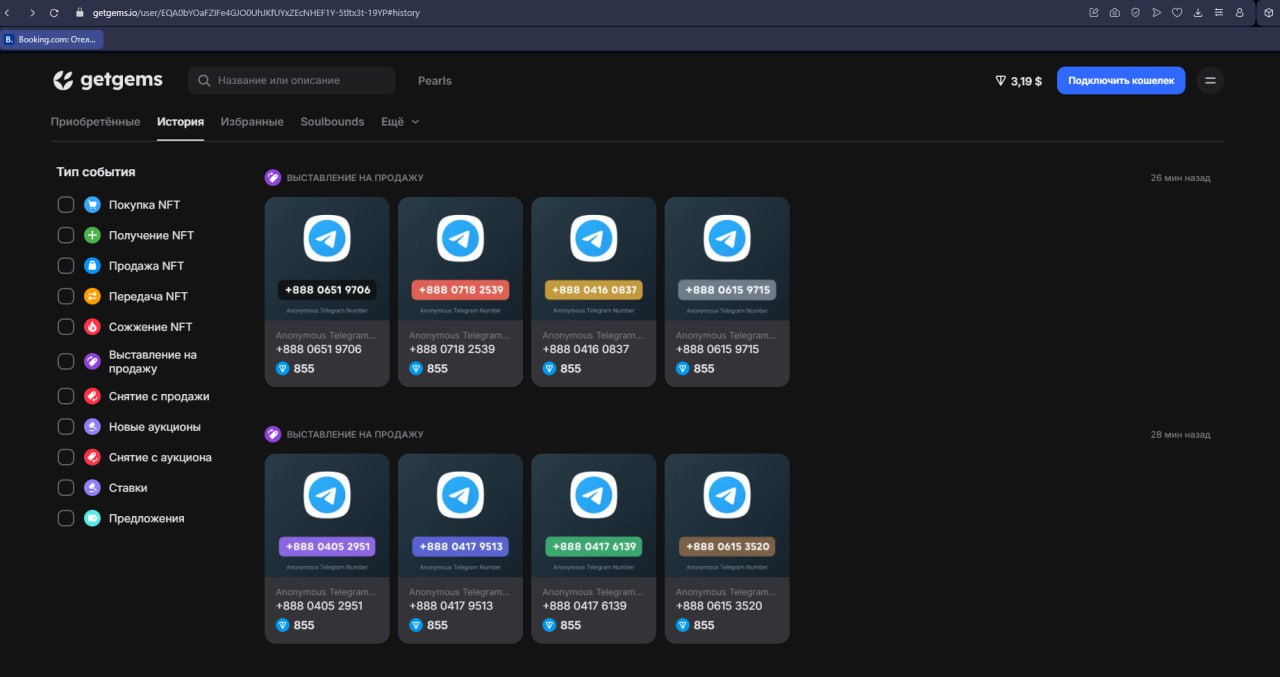Click the flame icon next to Сожжение NFT
The image size is (1280, 677).
coord(92,327)
